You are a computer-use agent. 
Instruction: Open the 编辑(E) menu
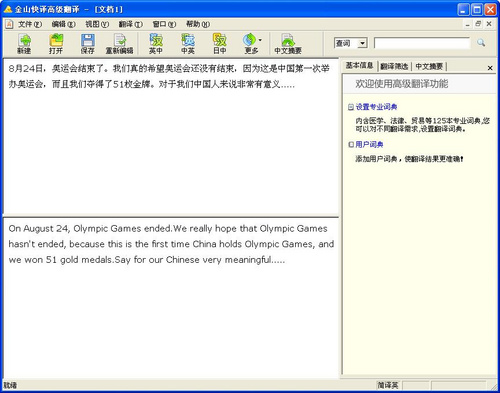tap(63, 24)
